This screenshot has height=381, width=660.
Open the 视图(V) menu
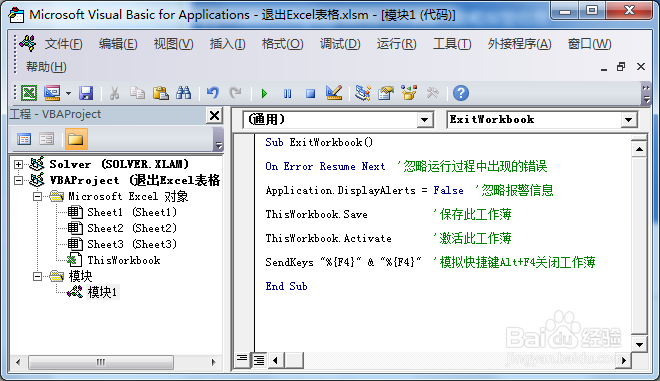point(173,44)
